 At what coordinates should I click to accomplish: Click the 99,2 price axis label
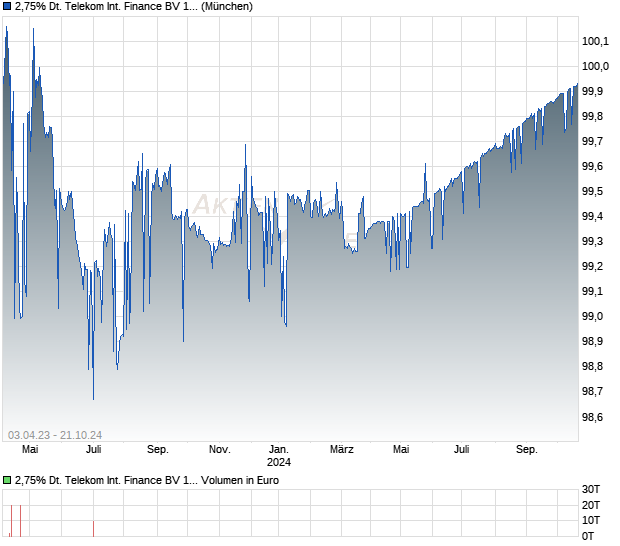coord(592,267)
